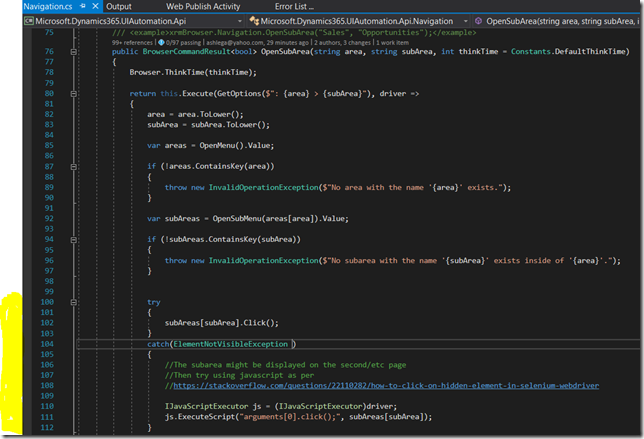Open the 2 authors, 3 changes CodeLens
This screenshot has height=439, width=644.
tap(343, 43)
